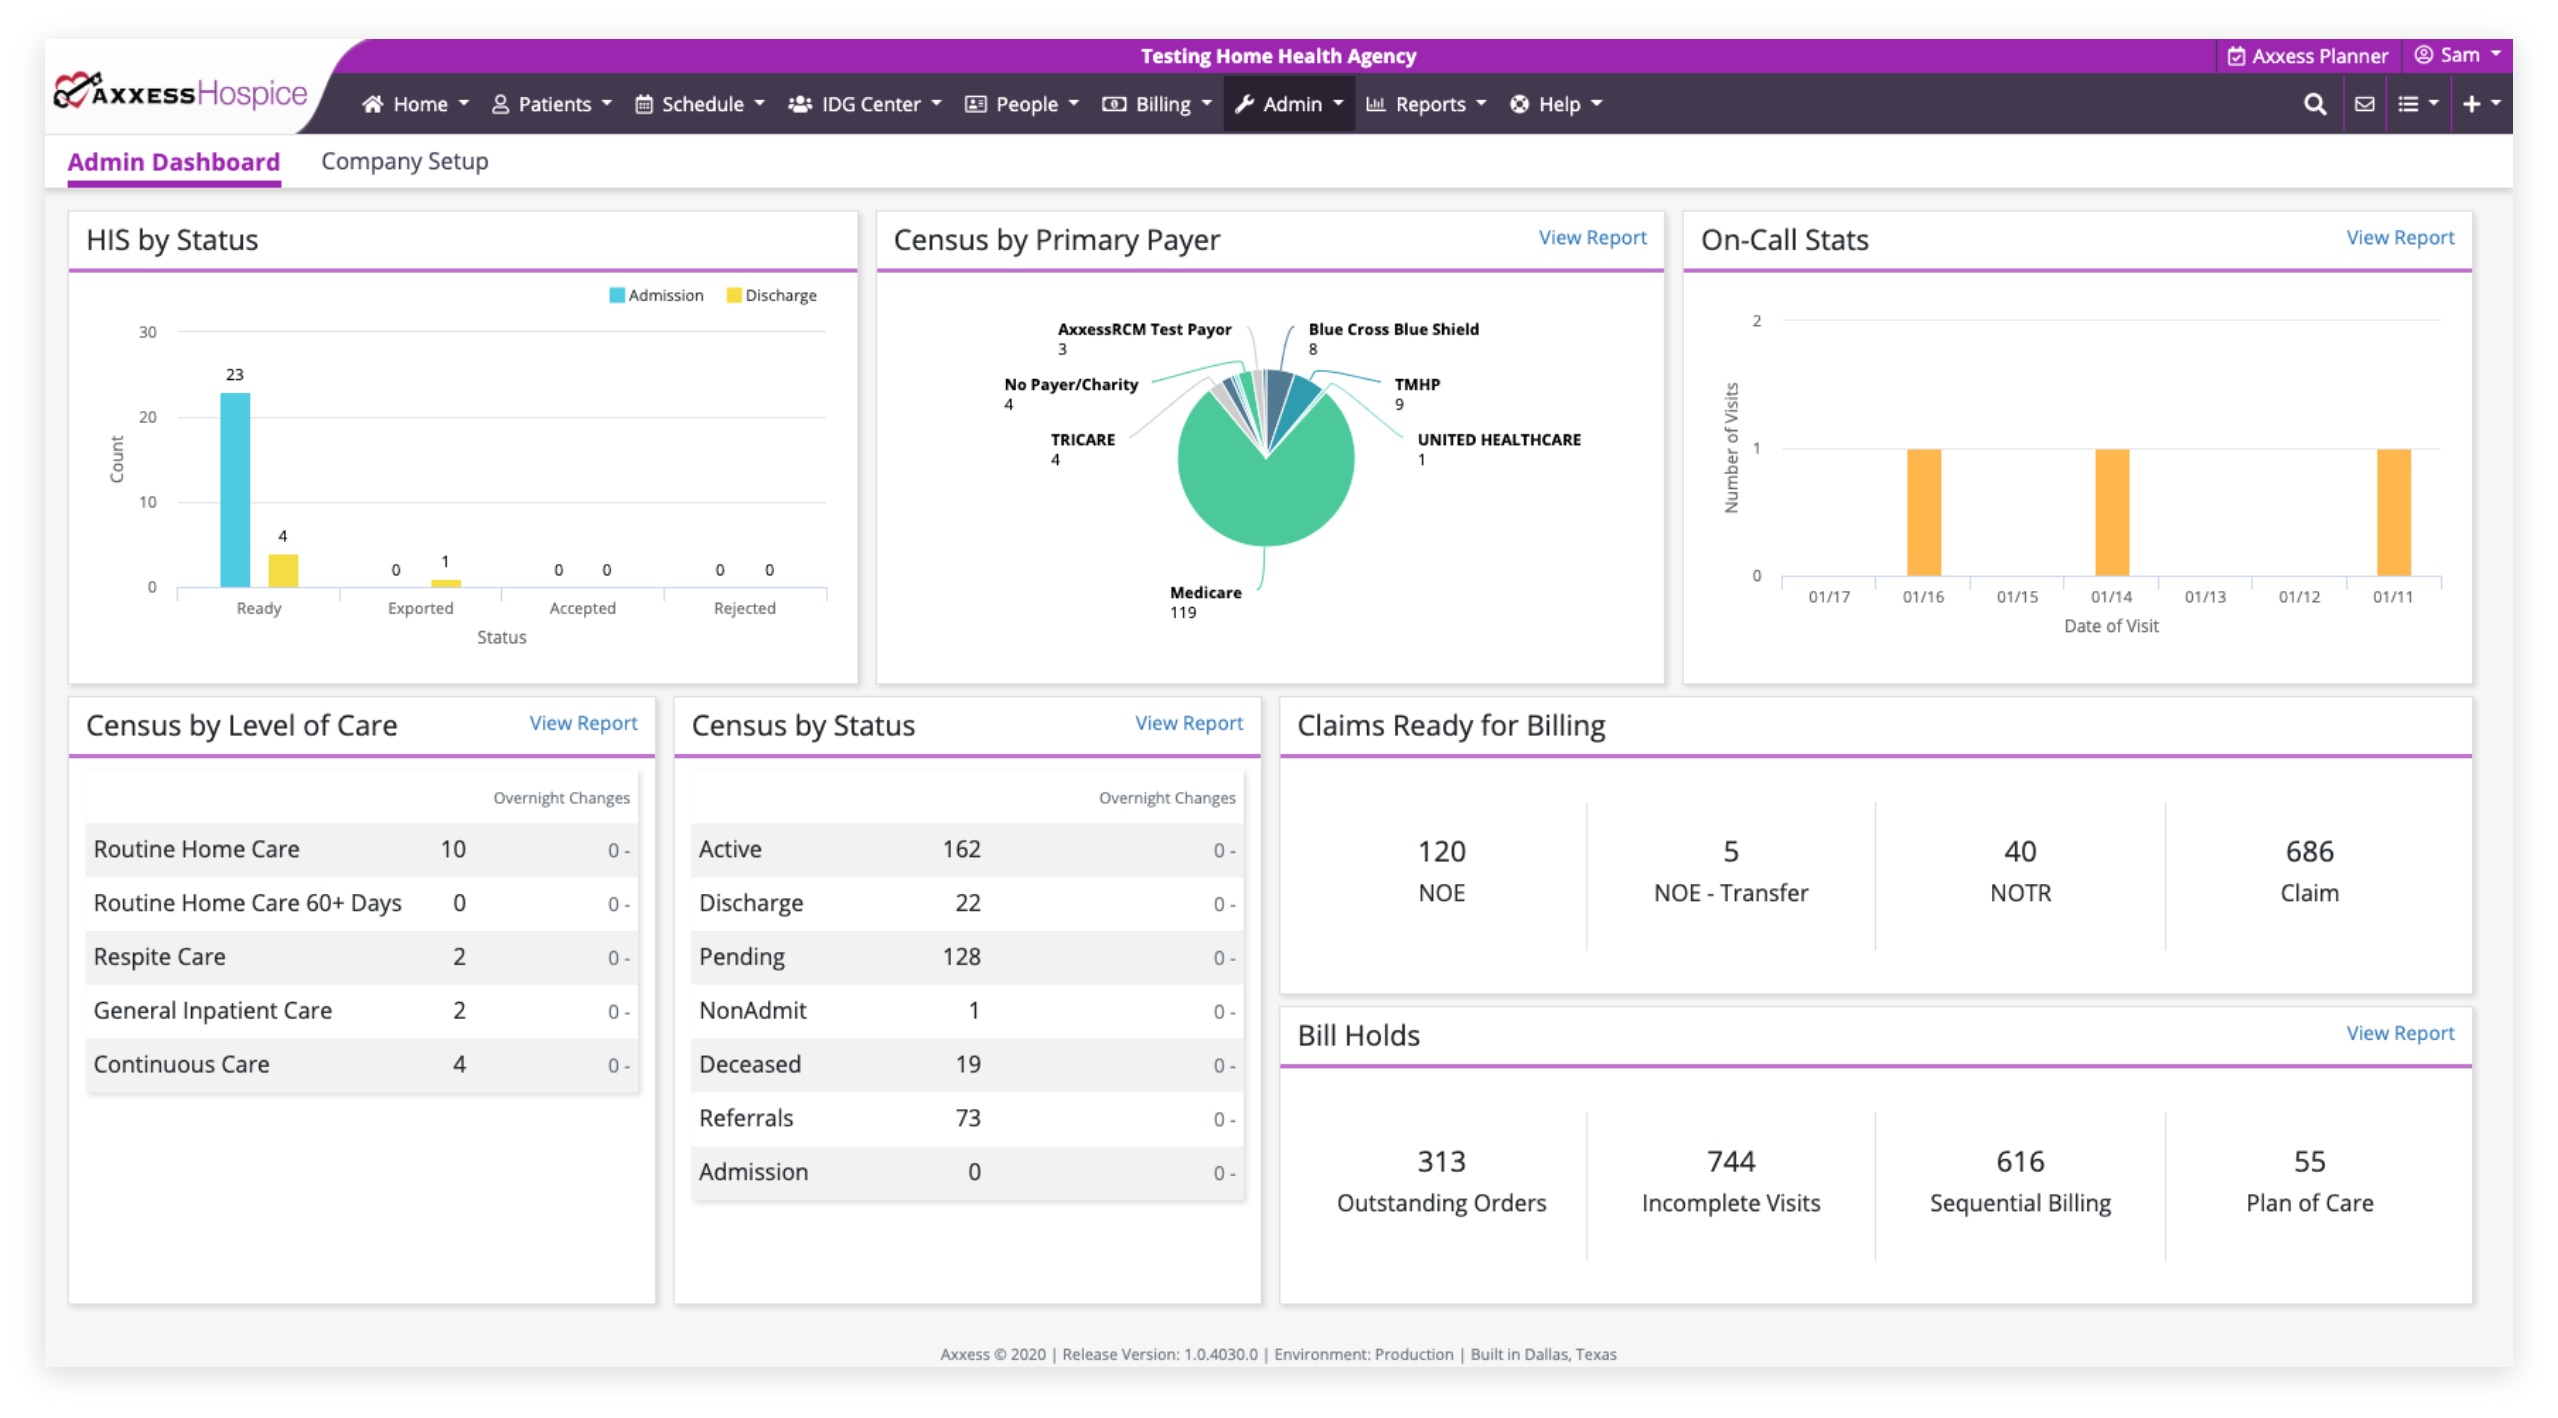Click View Report for Bill Holds
Image resolution: width=2558 pixels, height=1418 pixels.
click(2399, 1032)
